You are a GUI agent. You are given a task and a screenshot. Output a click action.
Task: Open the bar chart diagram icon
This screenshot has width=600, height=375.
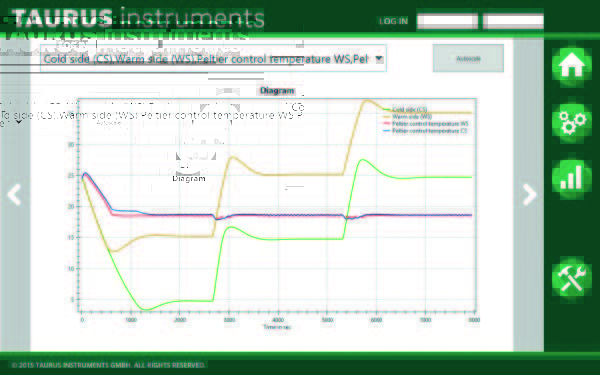pyautogui.click(x=572, y=178)
